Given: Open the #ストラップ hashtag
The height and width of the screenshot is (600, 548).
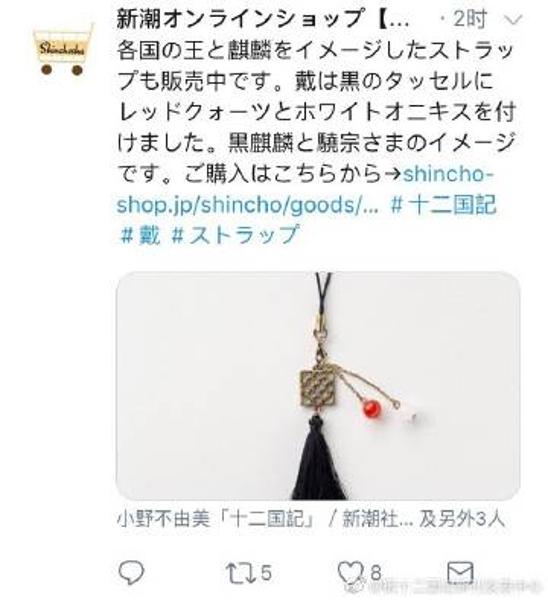Looking at the screenshot, I should (x=235, y=235).
